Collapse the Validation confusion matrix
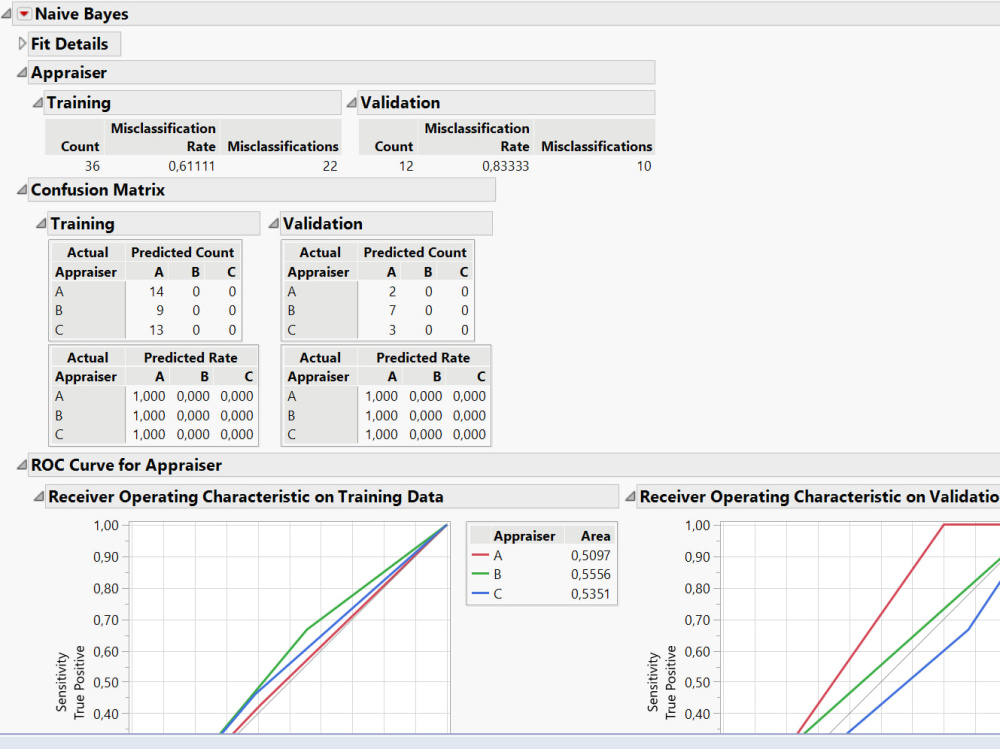This screenshot has height=749, width=1000. click(x=274, y=223)
